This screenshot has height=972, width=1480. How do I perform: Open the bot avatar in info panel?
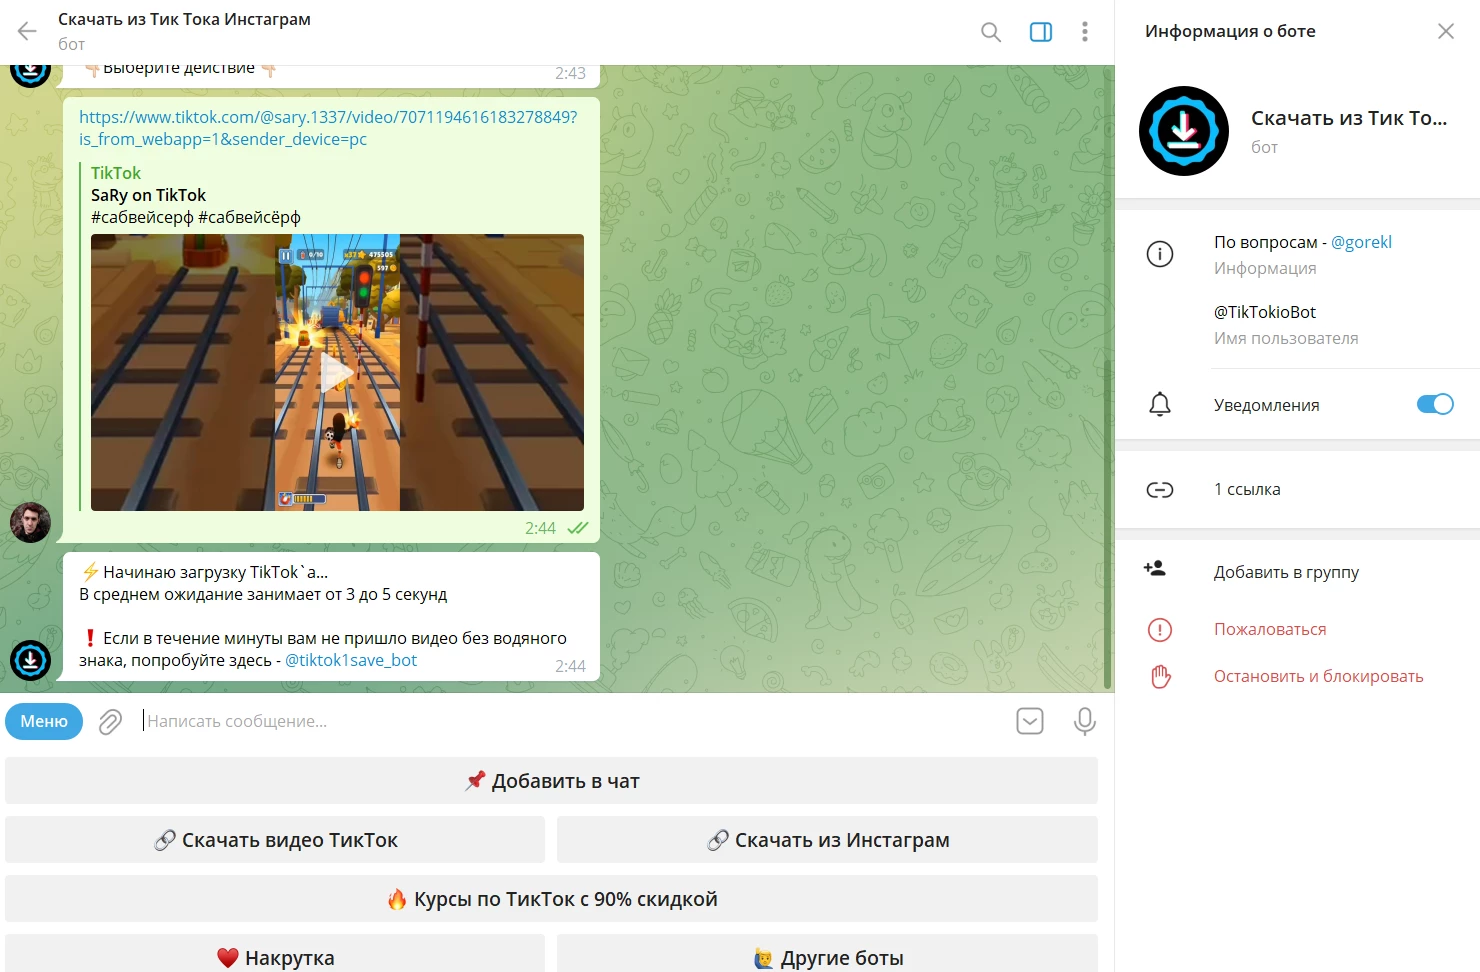tap(1184, 131)
